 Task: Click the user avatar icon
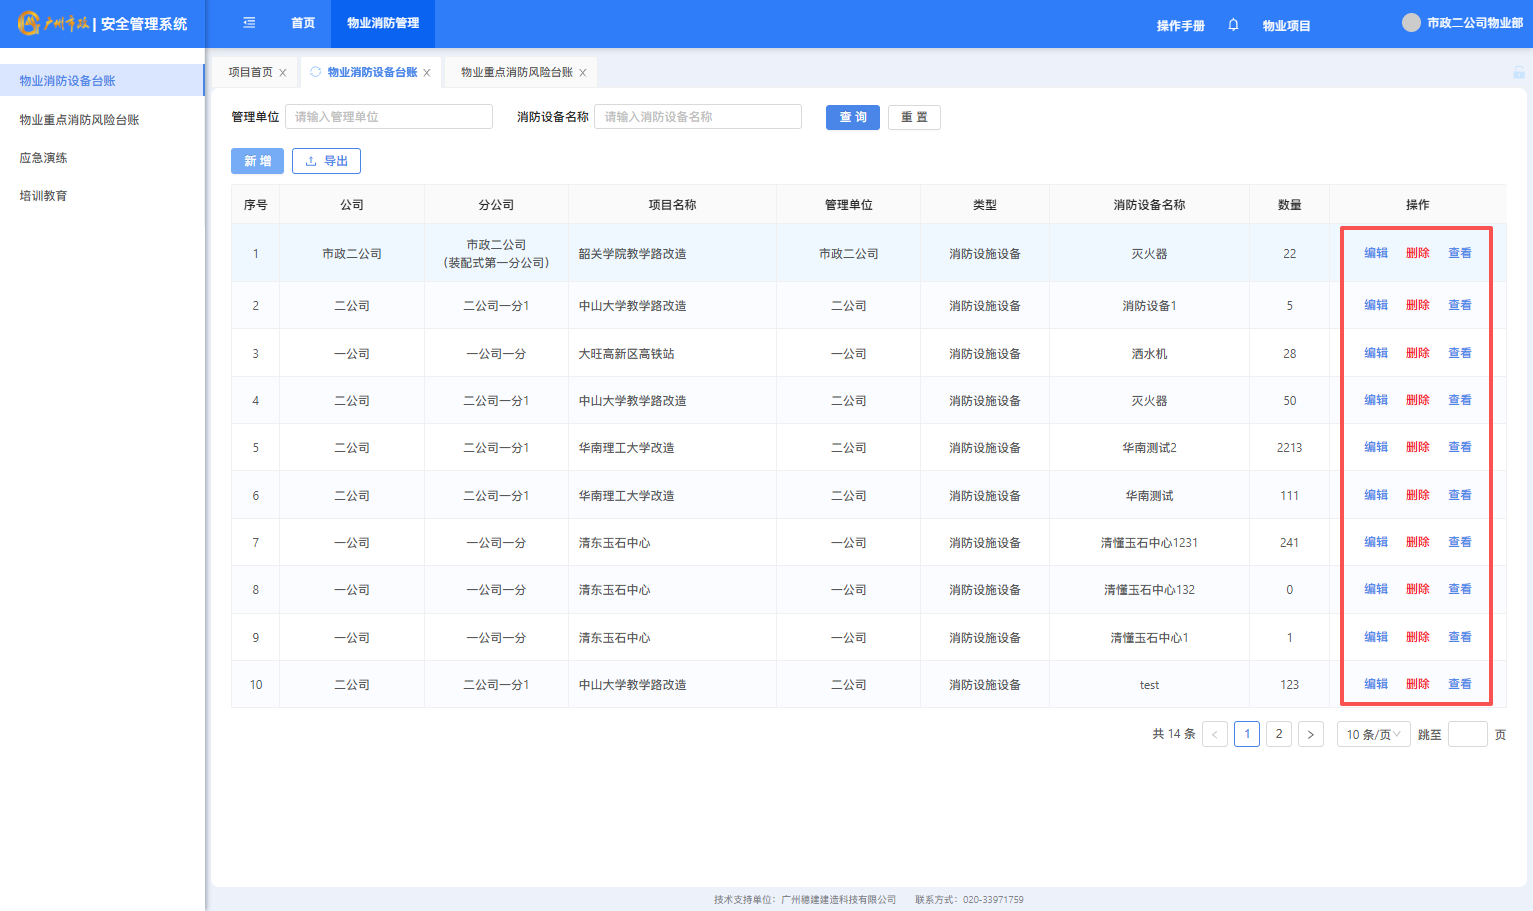point(1411,23)
